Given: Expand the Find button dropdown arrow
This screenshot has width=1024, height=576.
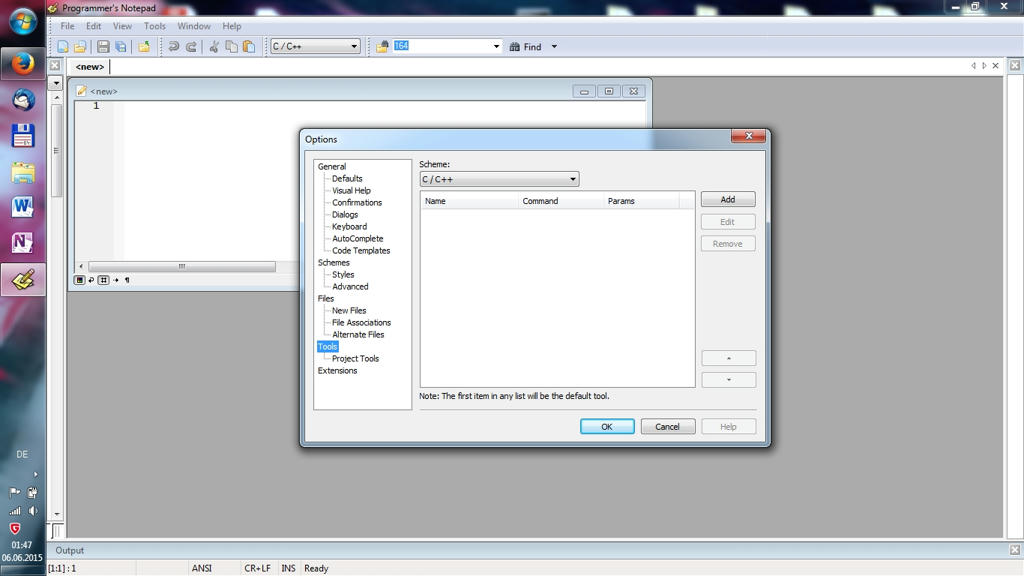Looking at the screenshot, I should (554, 47).
